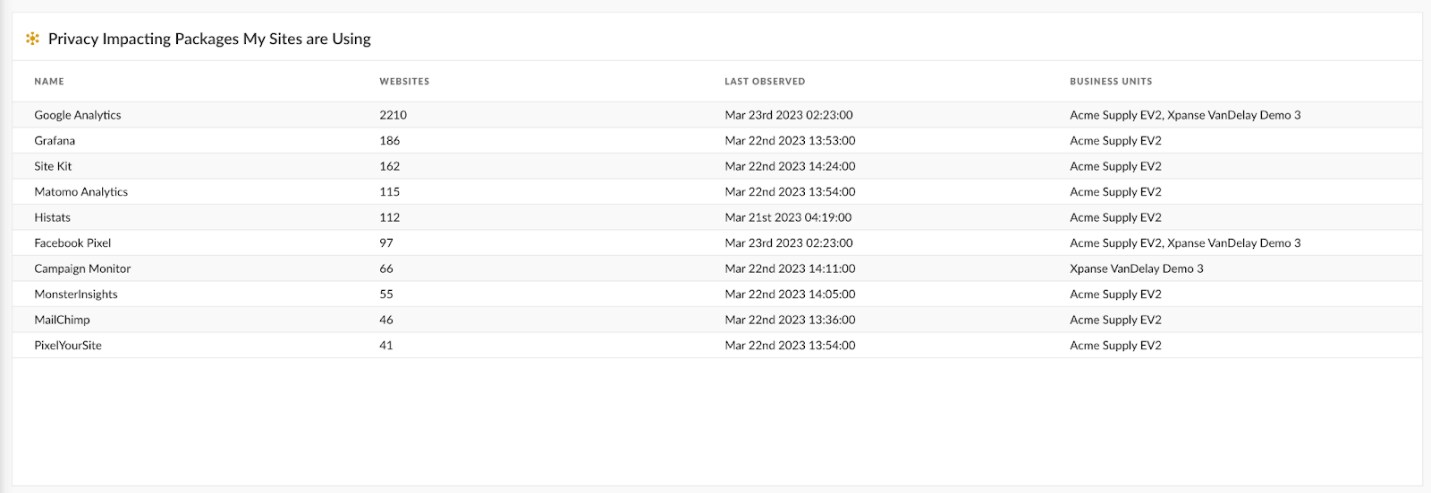Click Mar 22nd 2023 14:11:00 timestamp
The image size is (1431, 493).
click(789, 269)
